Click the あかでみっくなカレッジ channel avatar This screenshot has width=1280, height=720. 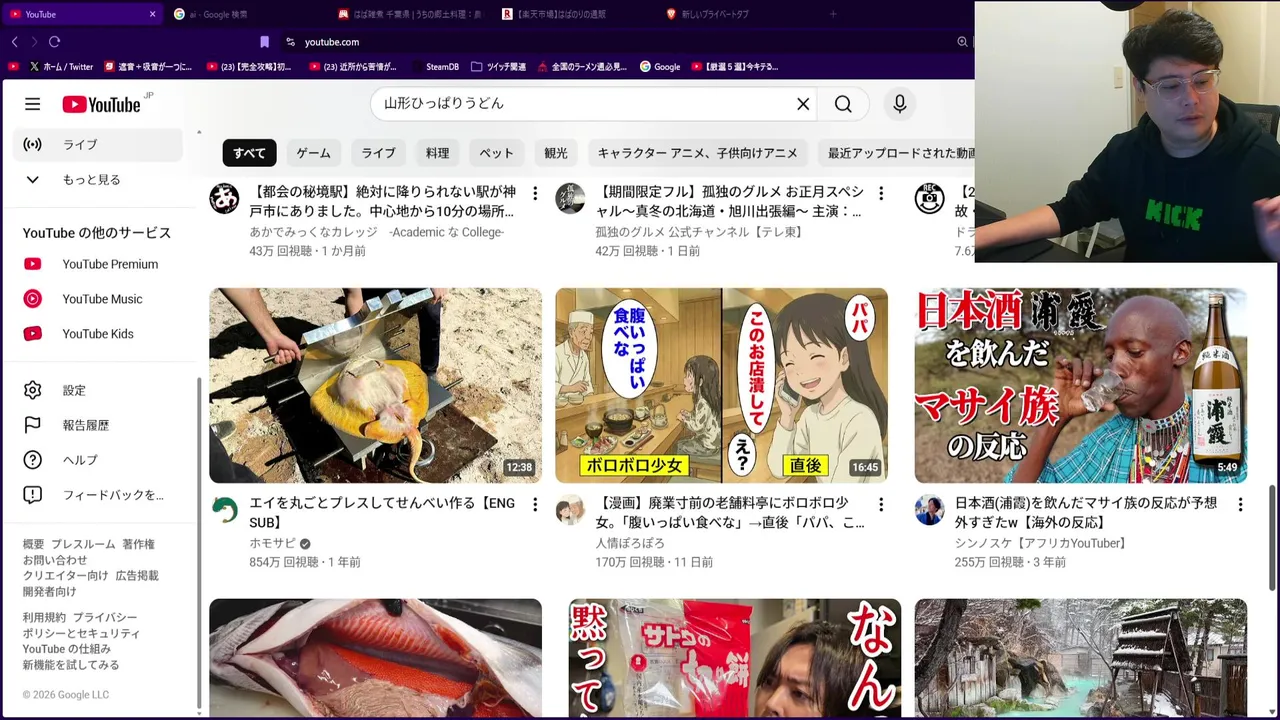(x=224, y=198)
